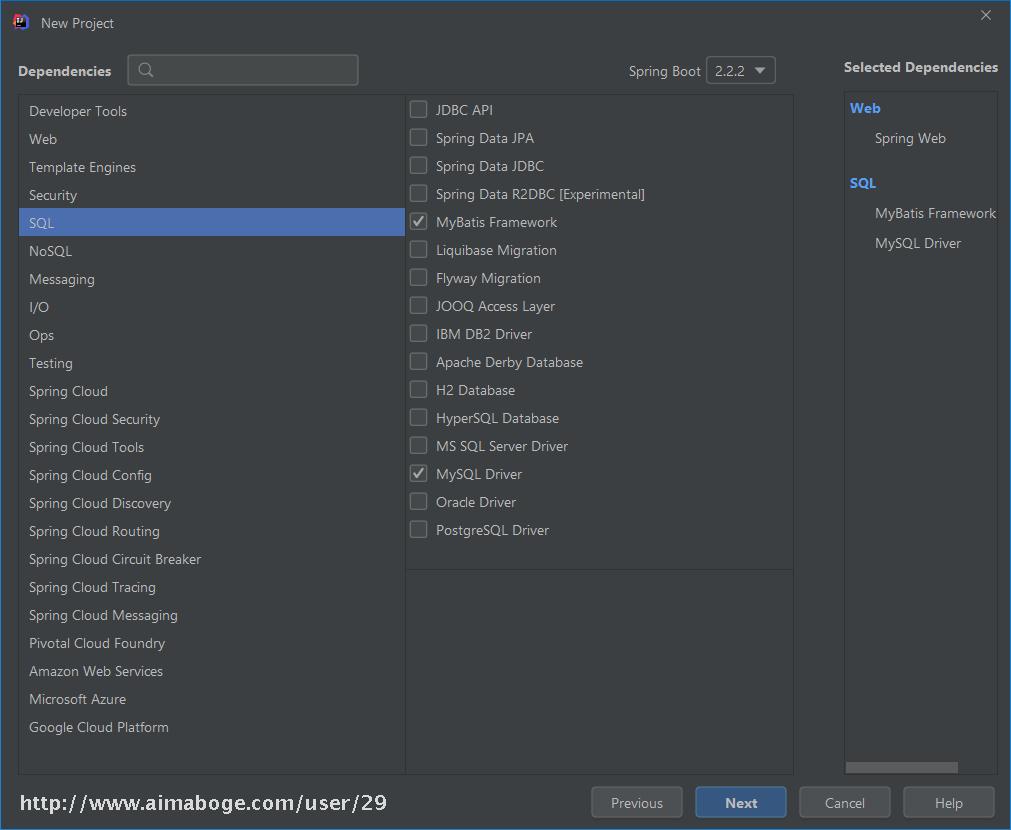The image size is (1011, 830).
Task: Proceed with the Next button
Action: 741,803
